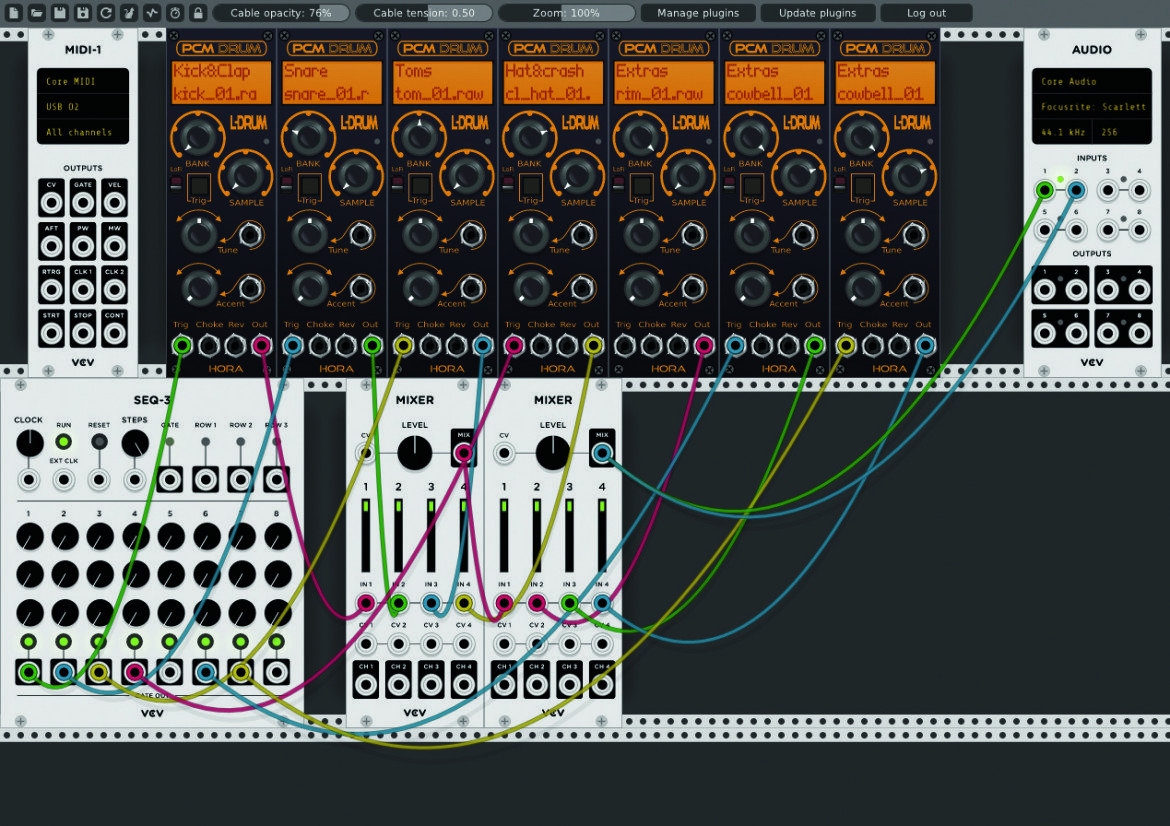Click the CV output jack on MIDI-1
This screenshot has width=1170, height=826.
(51, 202)
